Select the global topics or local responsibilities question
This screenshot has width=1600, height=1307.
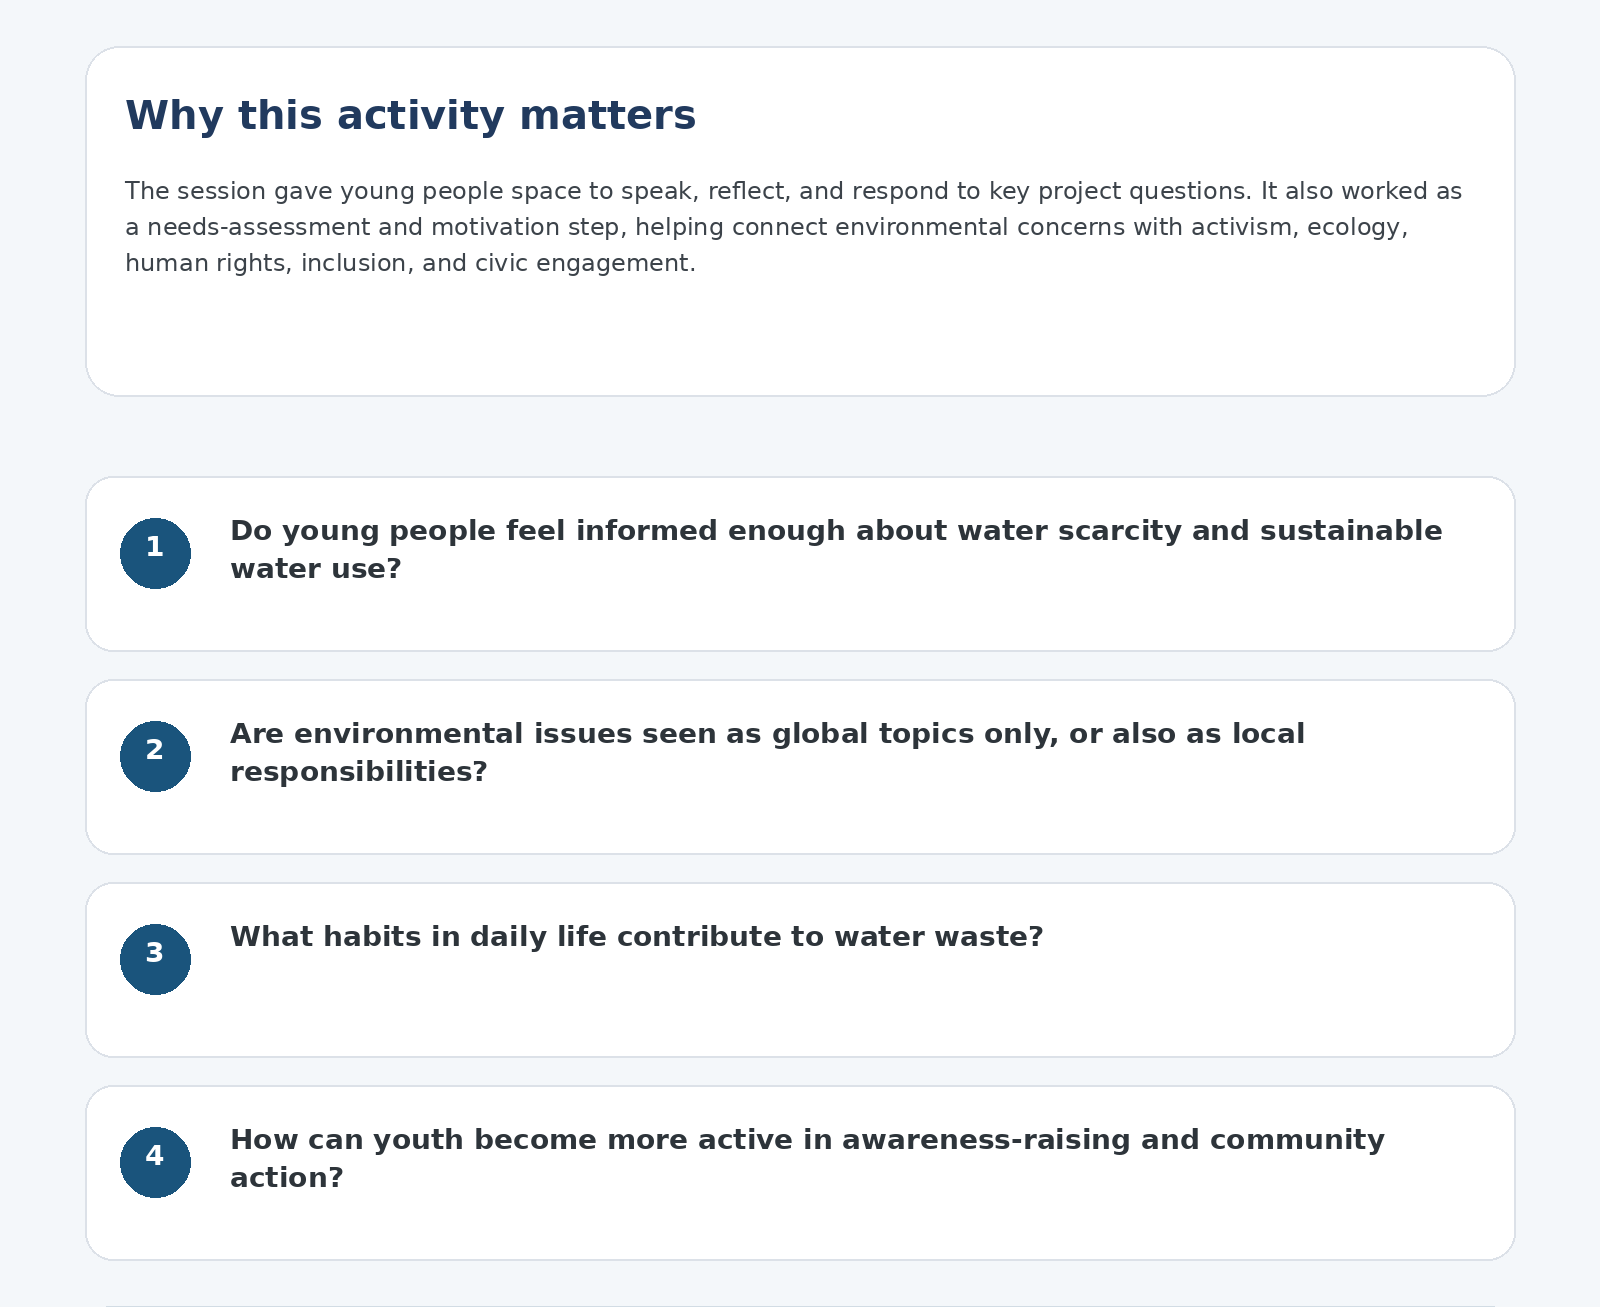(x=767, y=734)
